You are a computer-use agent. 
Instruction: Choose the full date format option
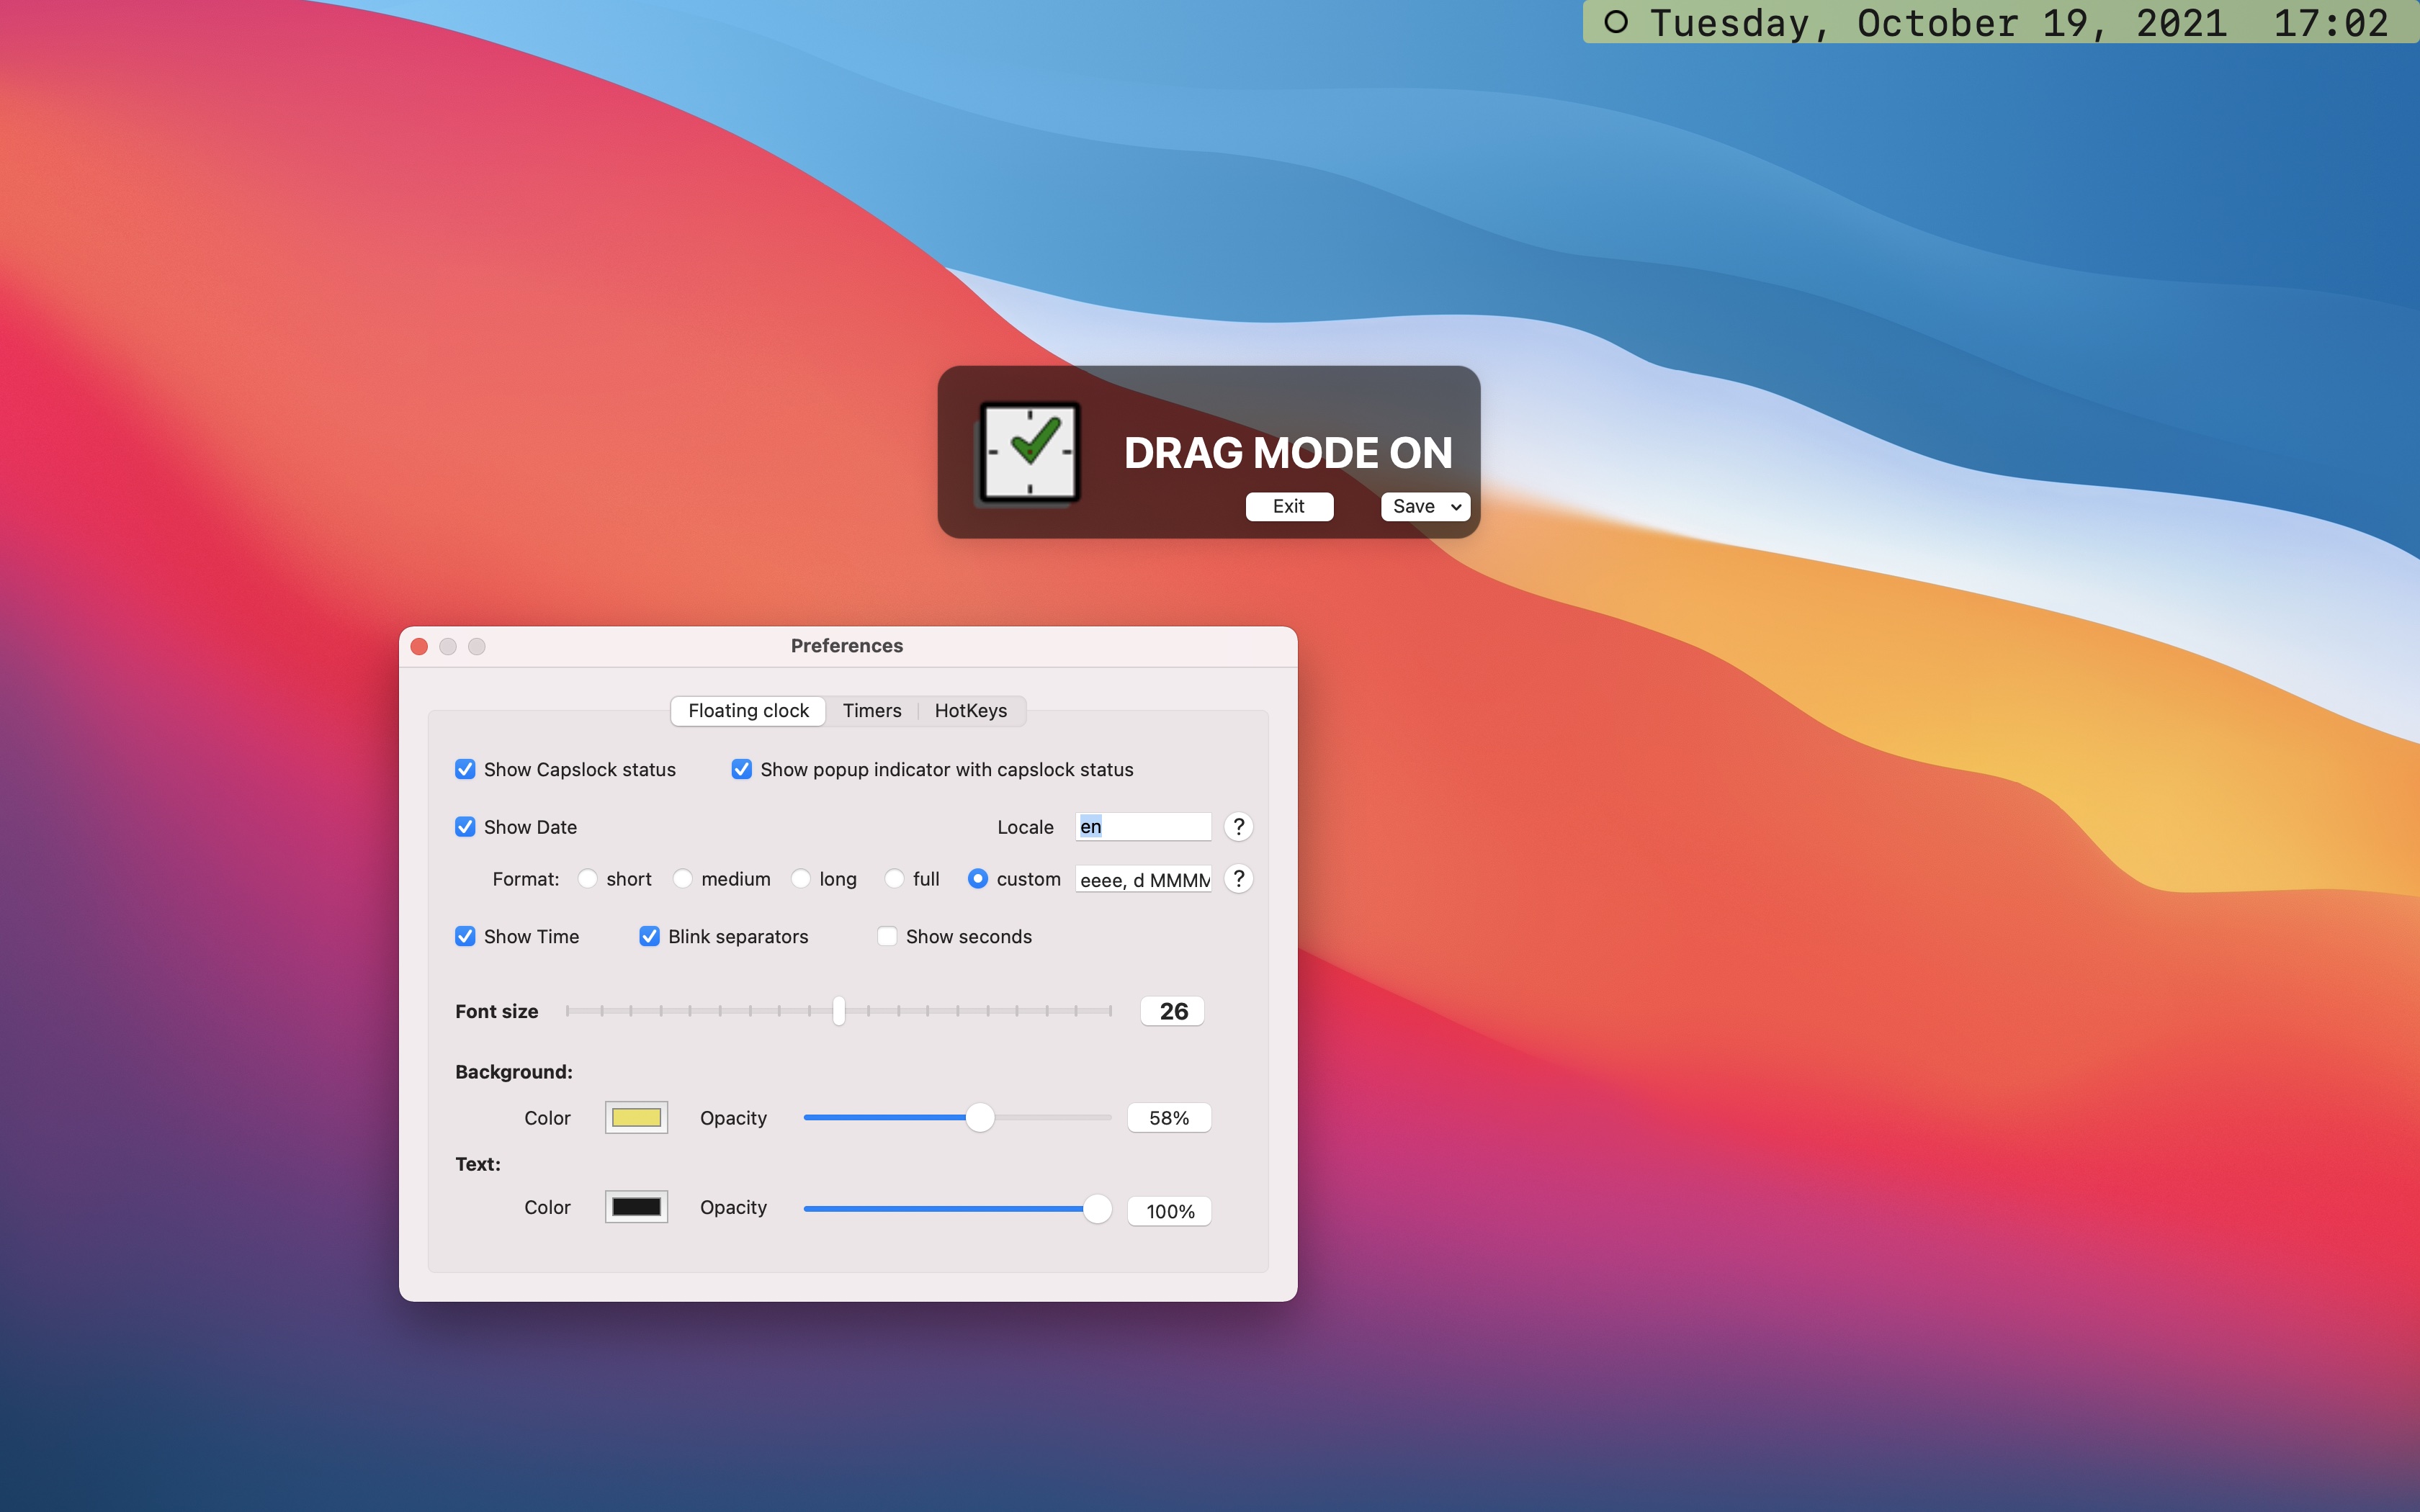coord(894,878)
